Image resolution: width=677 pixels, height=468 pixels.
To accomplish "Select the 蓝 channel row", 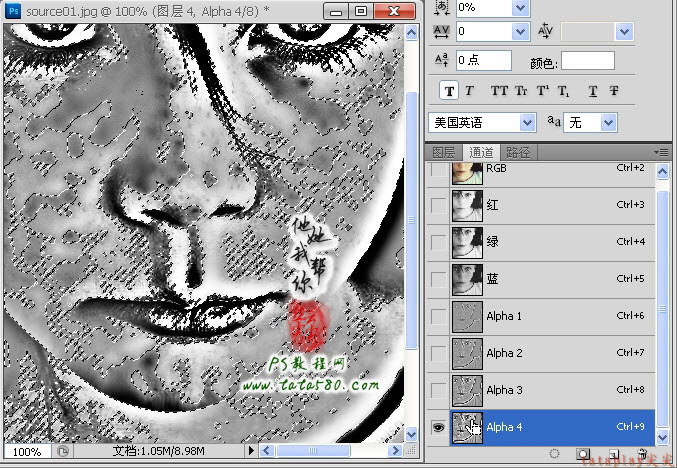I will [541, 279].
